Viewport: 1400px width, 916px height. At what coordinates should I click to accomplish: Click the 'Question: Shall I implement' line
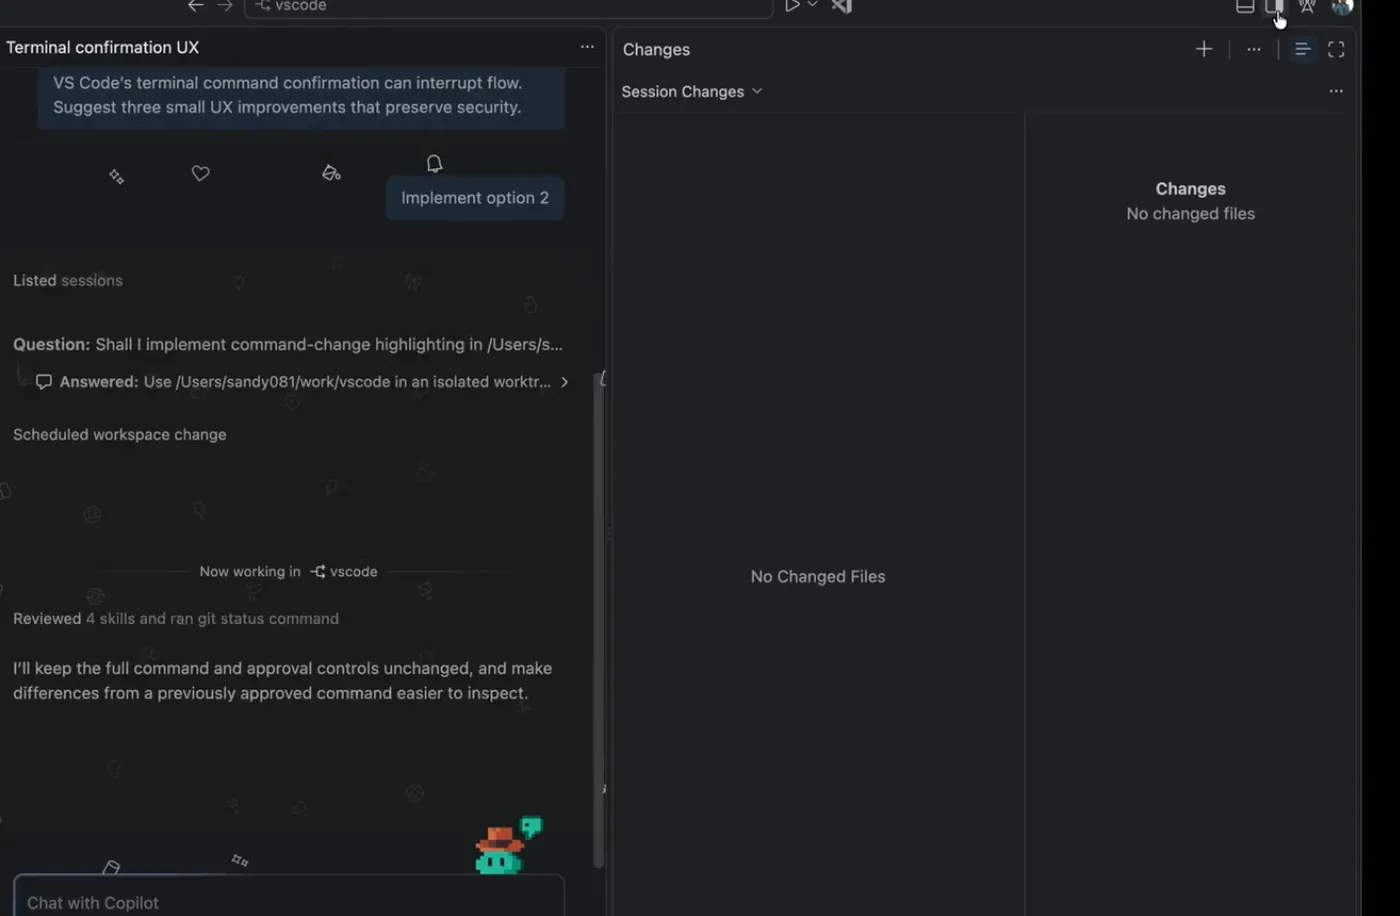tap(288, 344)
